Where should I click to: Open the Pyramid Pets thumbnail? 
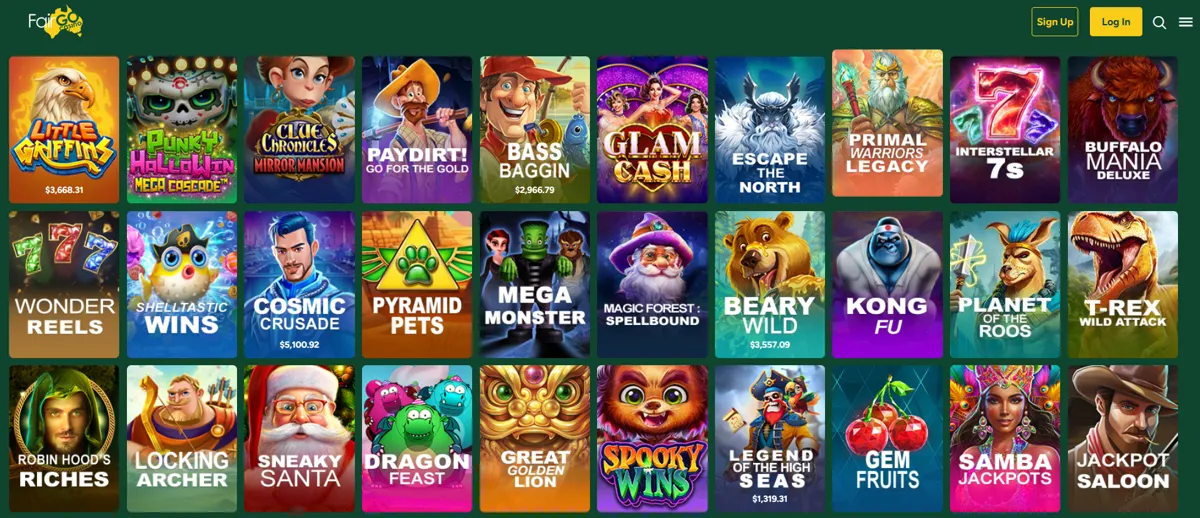tap(417, 284)
